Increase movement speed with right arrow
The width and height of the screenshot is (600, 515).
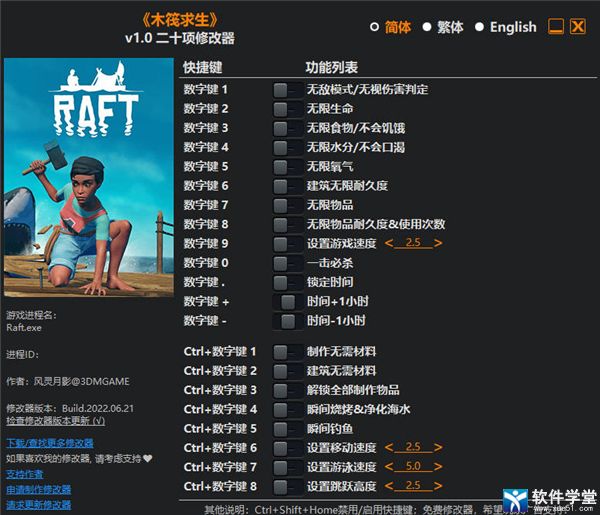[x=438, y=447]
